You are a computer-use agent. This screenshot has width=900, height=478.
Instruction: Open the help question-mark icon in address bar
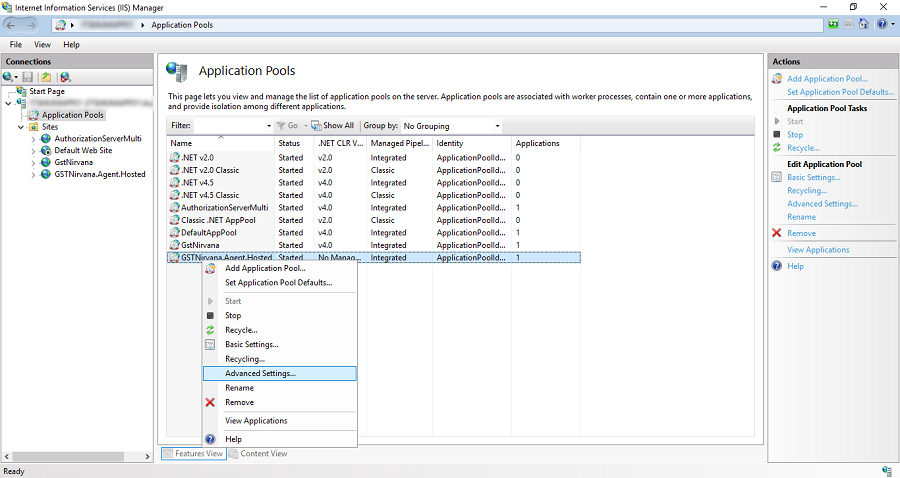[882, 24]
